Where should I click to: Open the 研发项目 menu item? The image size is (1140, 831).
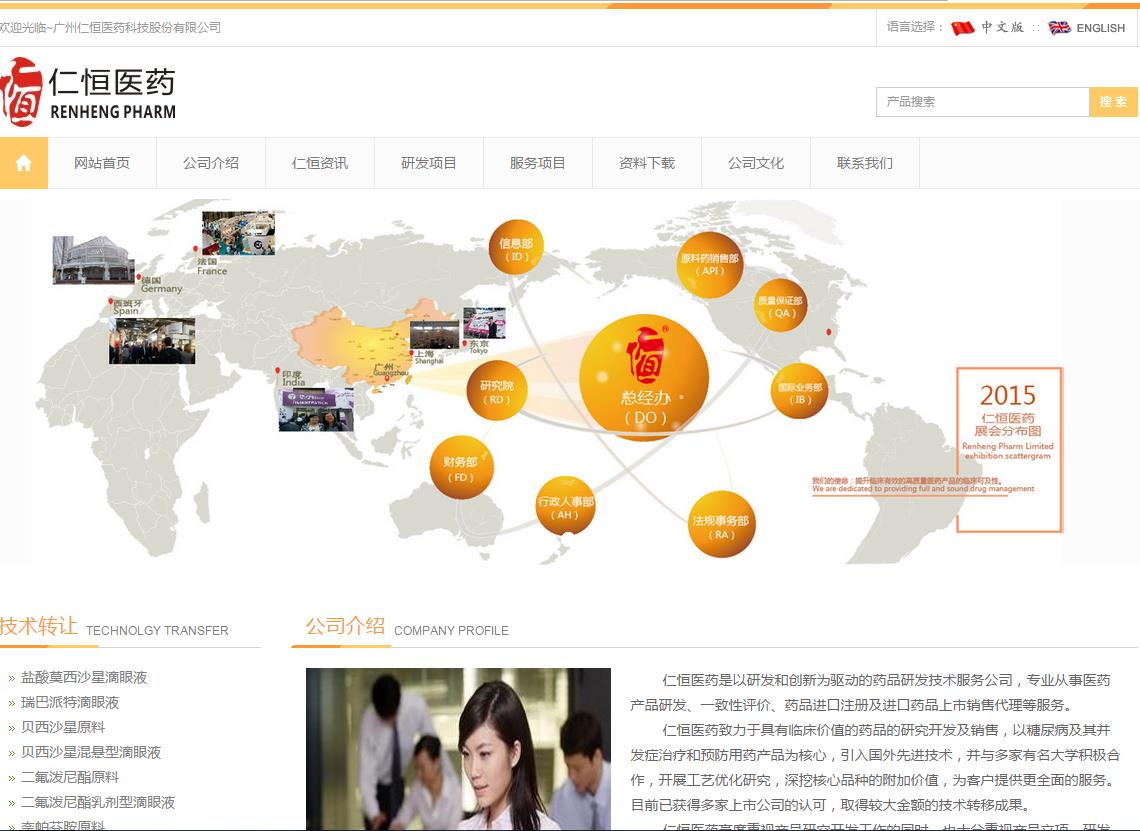pyautogui.click(x=429, y=163)
